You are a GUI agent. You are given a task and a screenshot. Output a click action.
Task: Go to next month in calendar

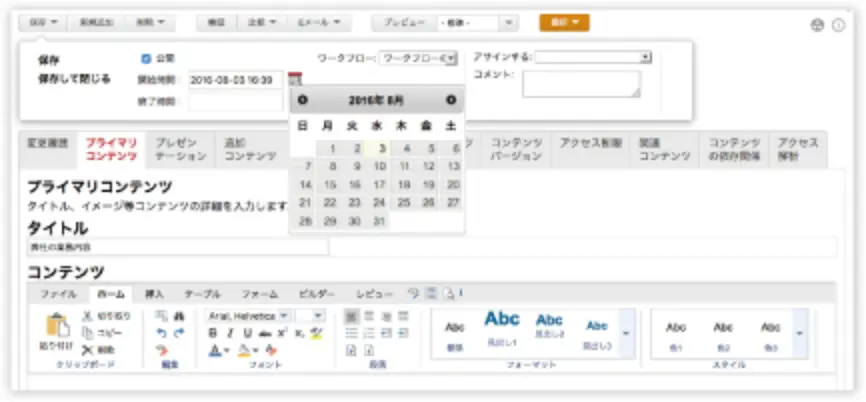451,100
